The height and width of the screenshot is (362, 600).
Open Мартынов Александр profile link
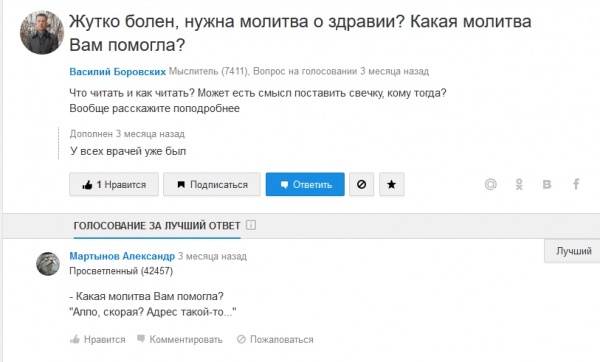coord(122,256)
